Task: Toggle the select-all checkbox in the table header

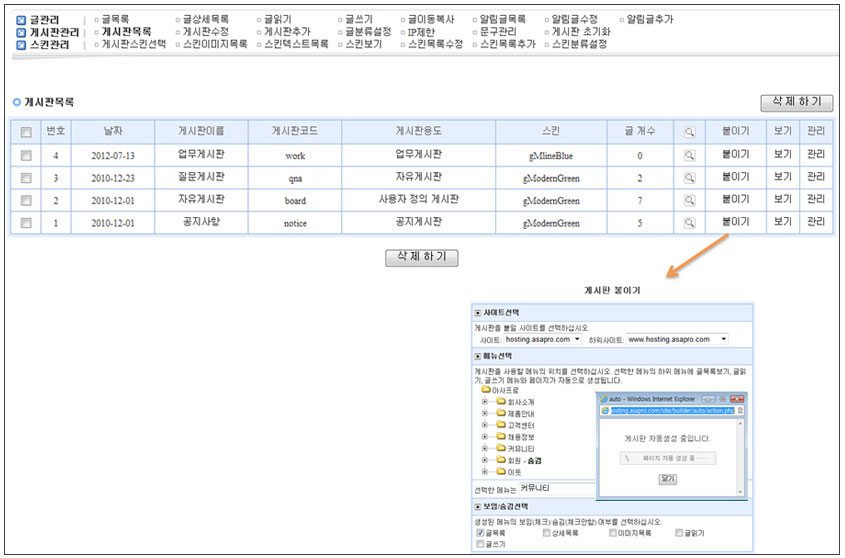Action: point(26,131)
